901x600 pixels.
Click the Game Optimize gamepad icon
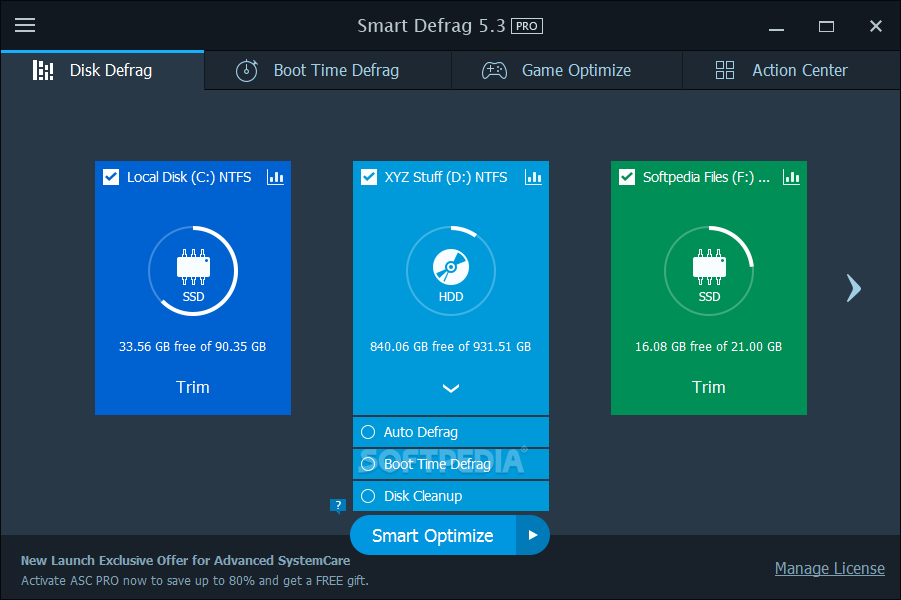pos(494,71)
